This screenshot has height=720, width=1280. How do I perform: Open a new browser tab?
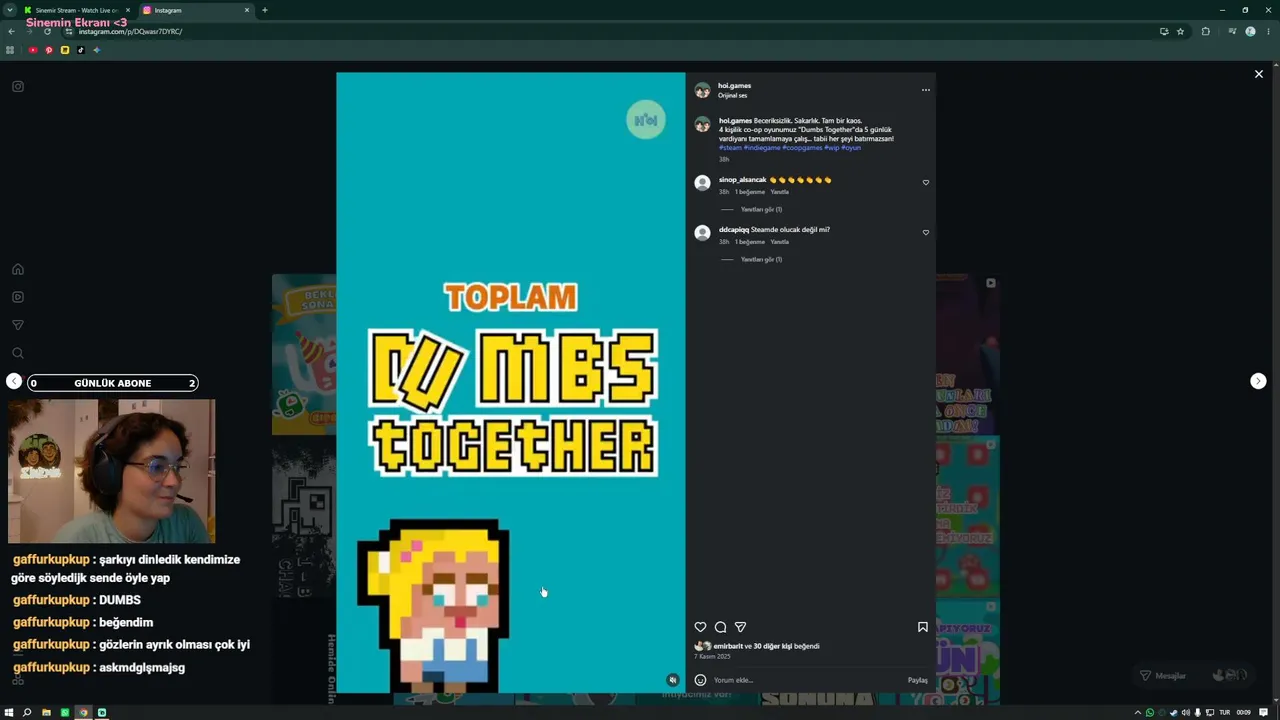click(265, 10)
